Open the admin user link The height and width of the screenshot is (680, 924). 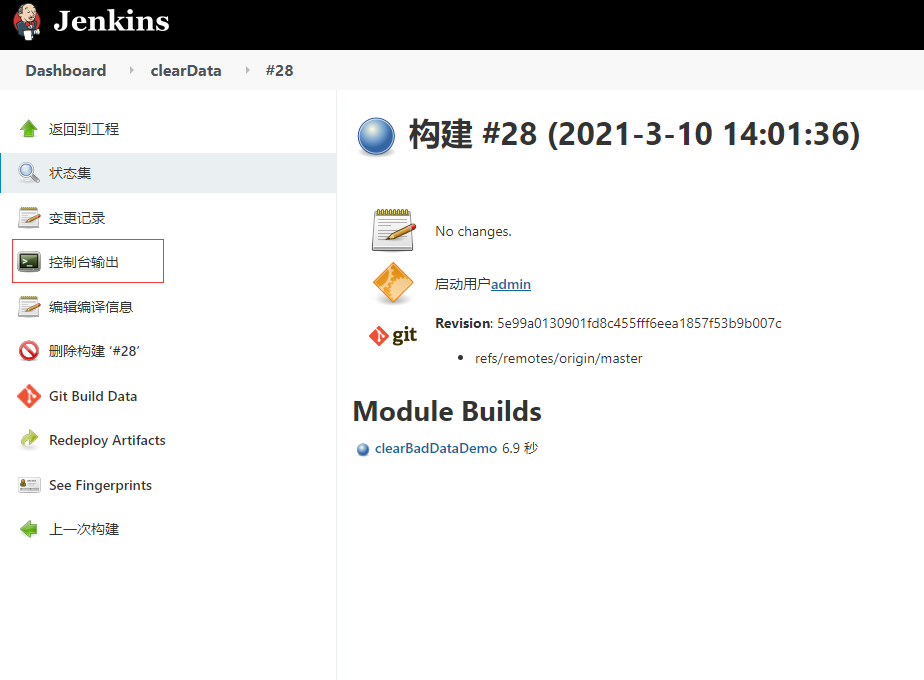[x=511, y=284]
